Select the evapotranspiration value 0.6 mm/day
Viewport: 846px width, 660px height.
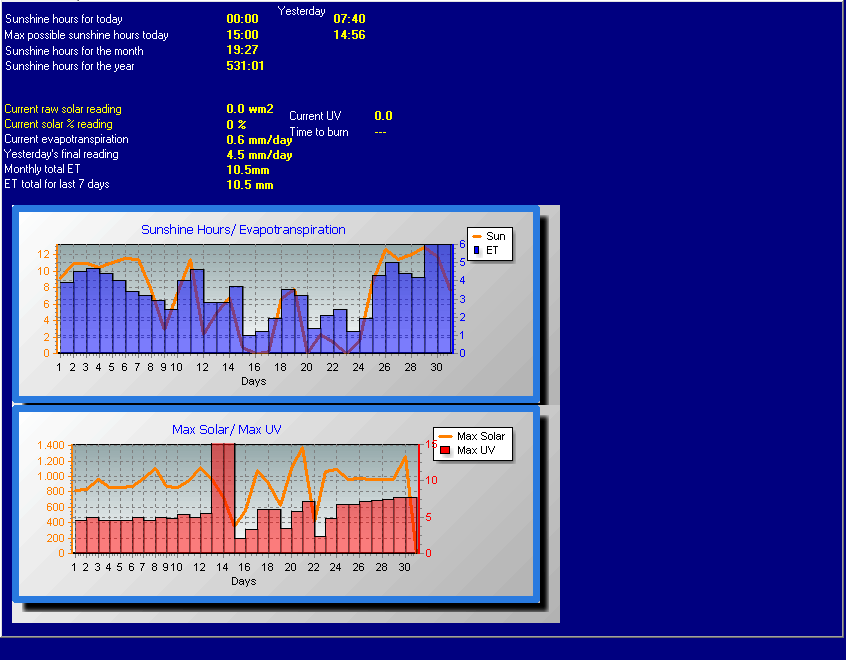coord(259,140)
